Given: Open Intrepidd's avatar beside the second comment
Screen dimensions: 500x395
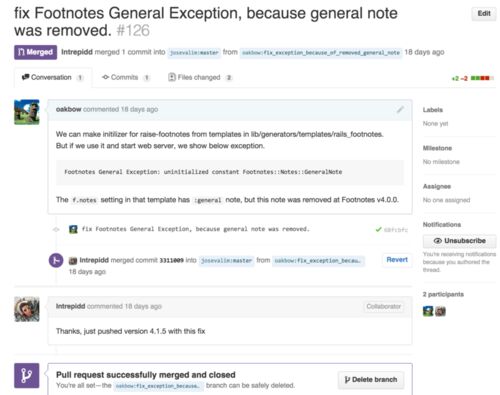Looking at the screenshot, I should [x=27, y=309].
